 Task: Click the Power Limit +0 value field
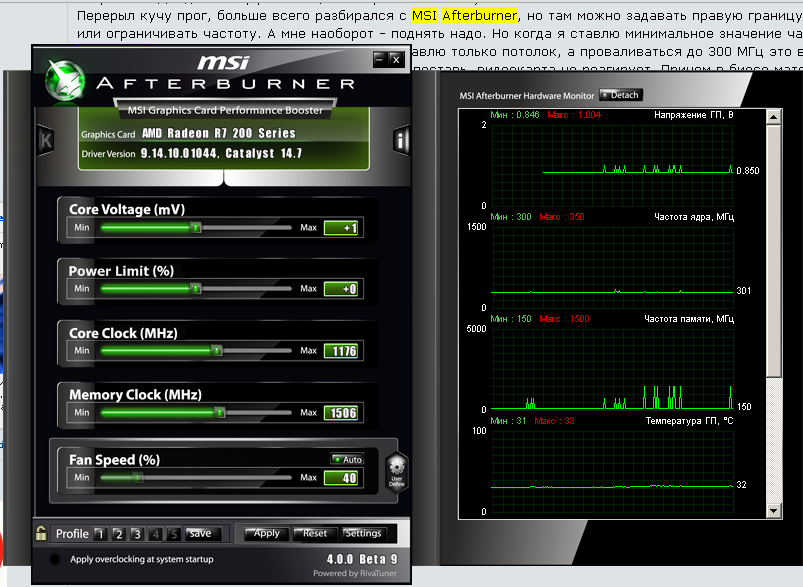[x=341, y=289]
